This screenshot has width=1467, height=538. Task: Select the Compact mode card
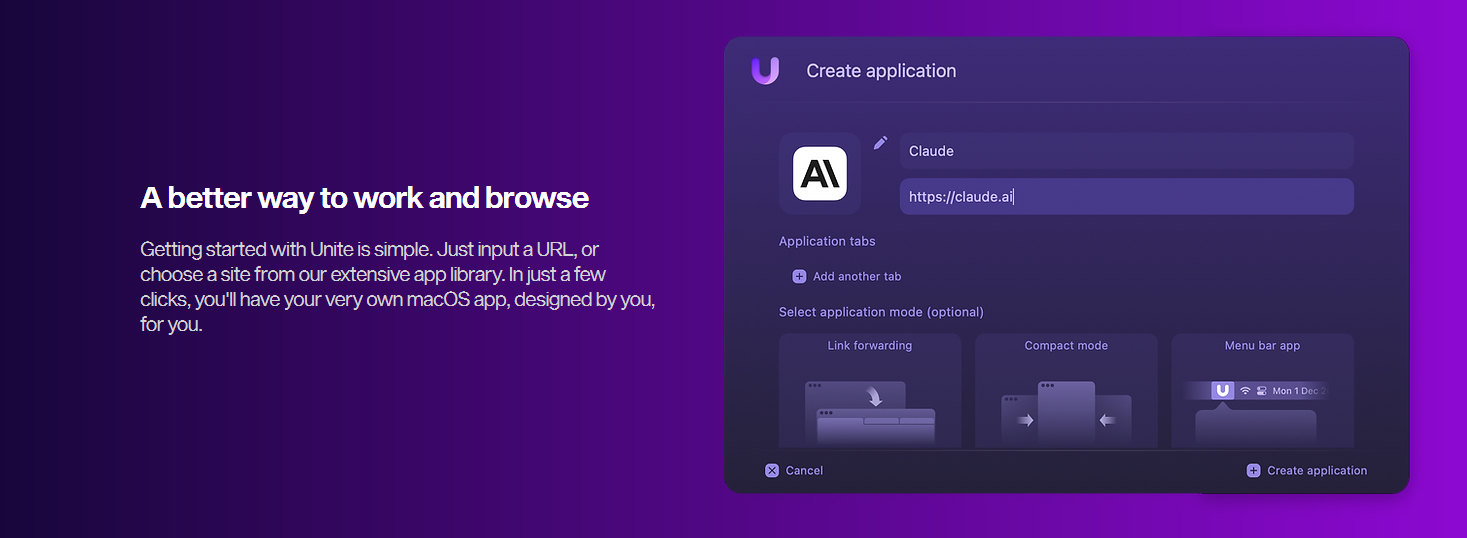click(x=1066, y=391)
